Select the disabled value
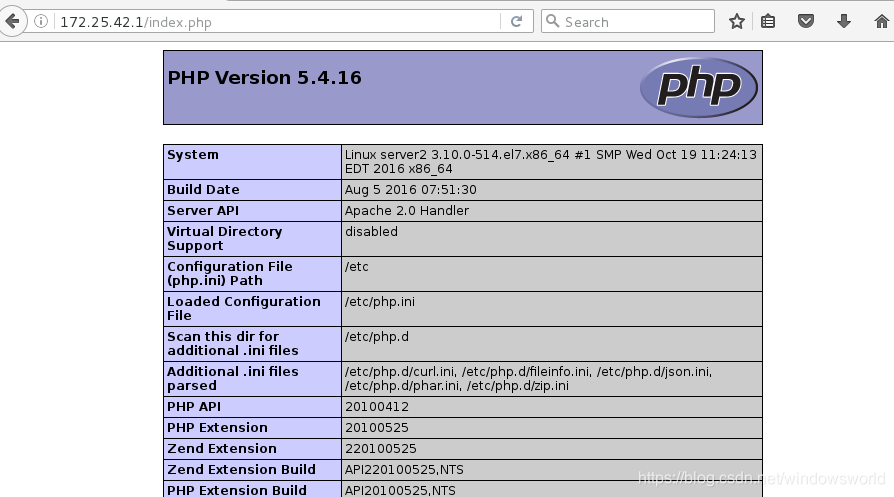Screen dimensions: 894x497 point(371,231)
